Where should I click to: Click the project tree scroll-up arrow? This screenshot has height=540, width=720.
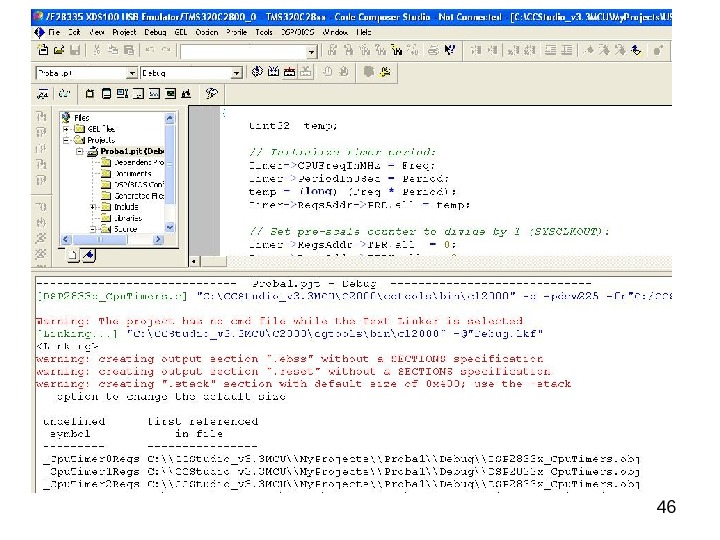point(169,118)
